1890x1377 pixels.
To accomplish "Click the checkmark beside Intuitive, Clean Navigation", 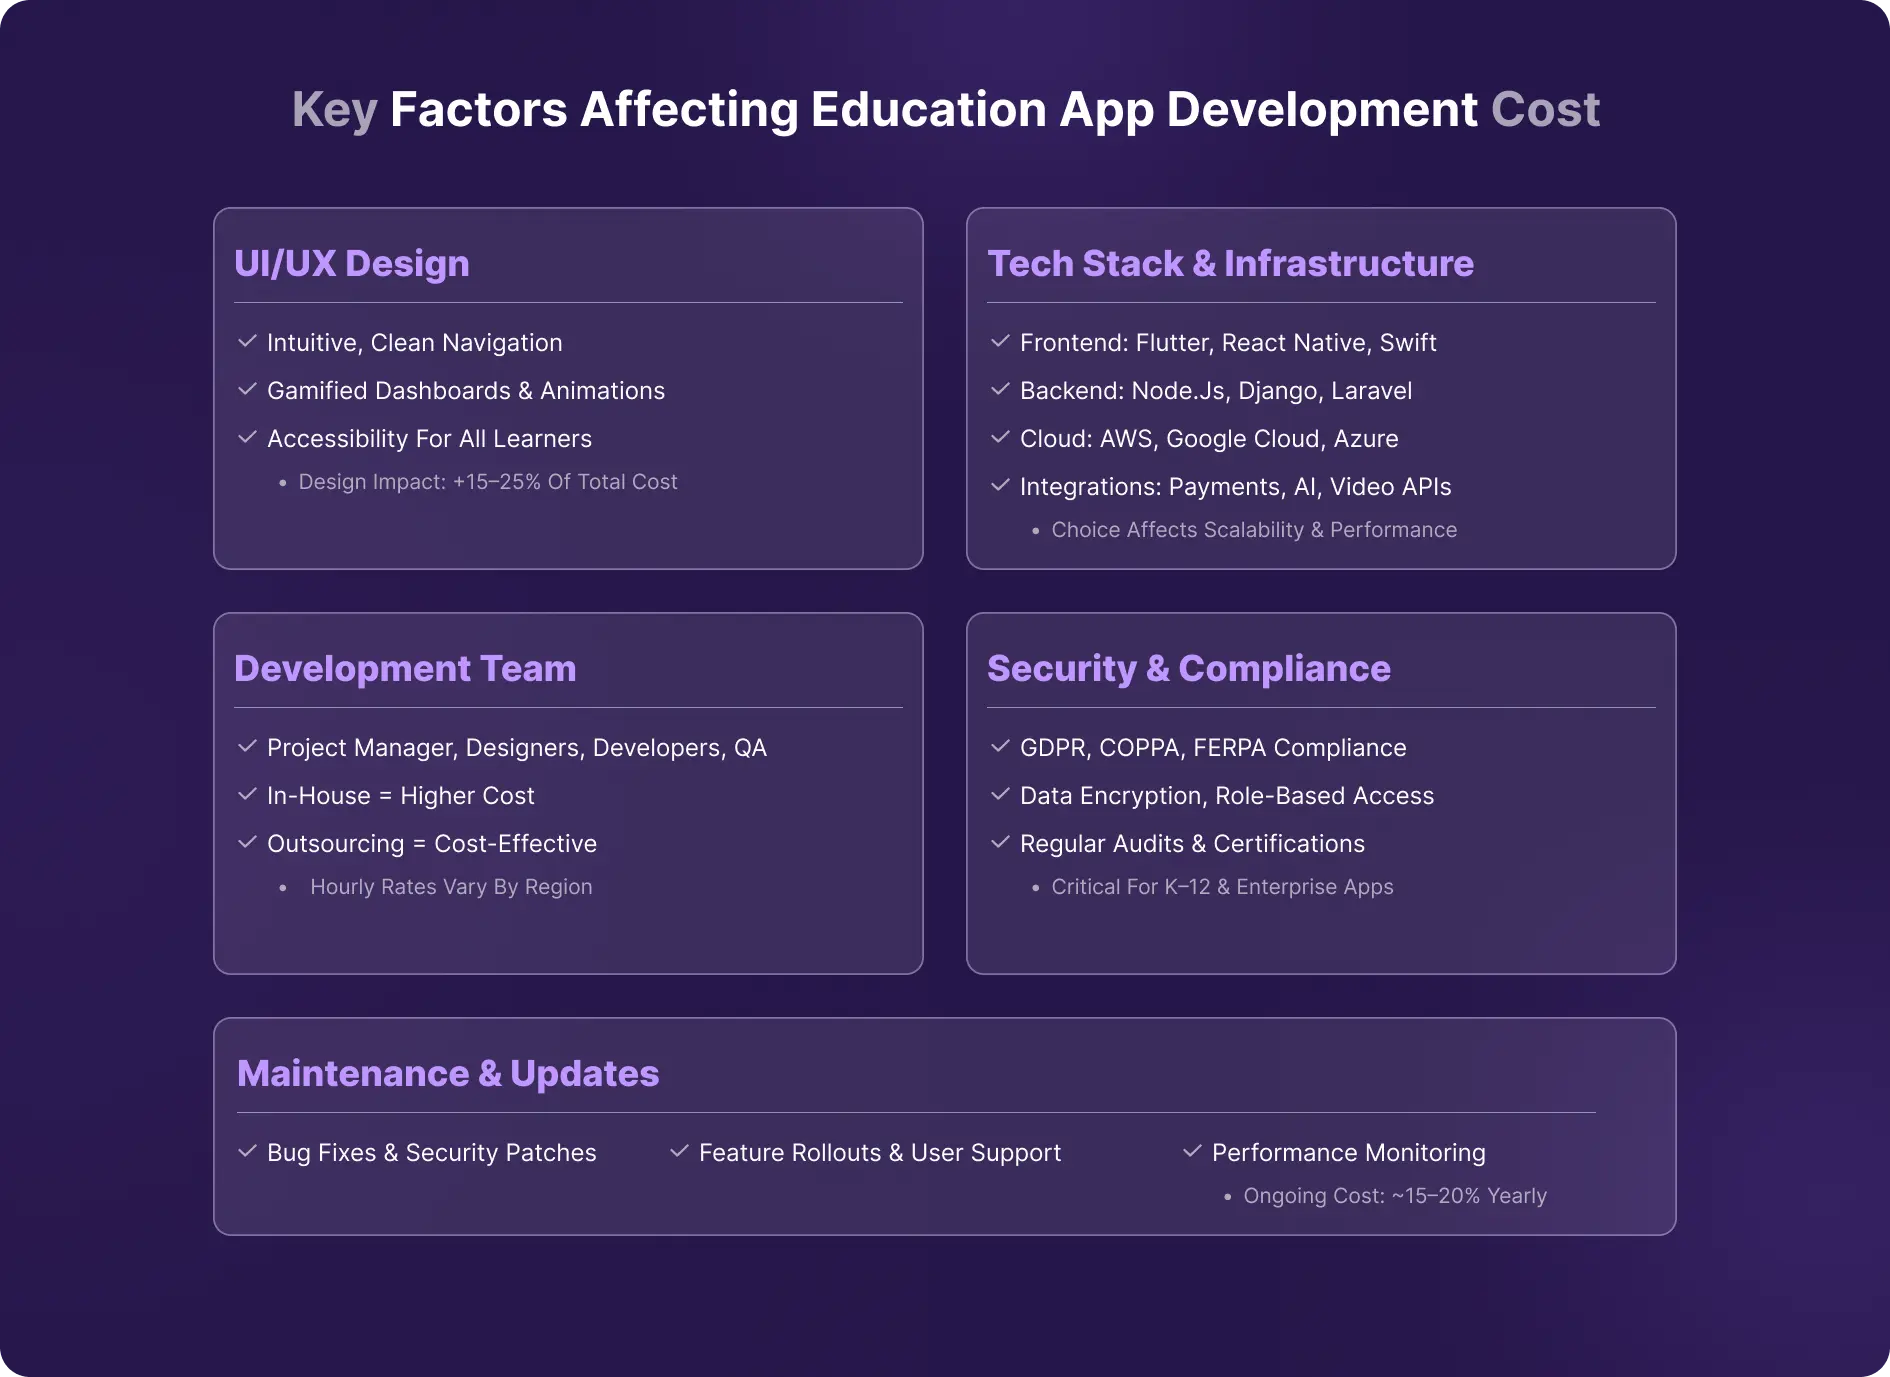I will (247, 342).
